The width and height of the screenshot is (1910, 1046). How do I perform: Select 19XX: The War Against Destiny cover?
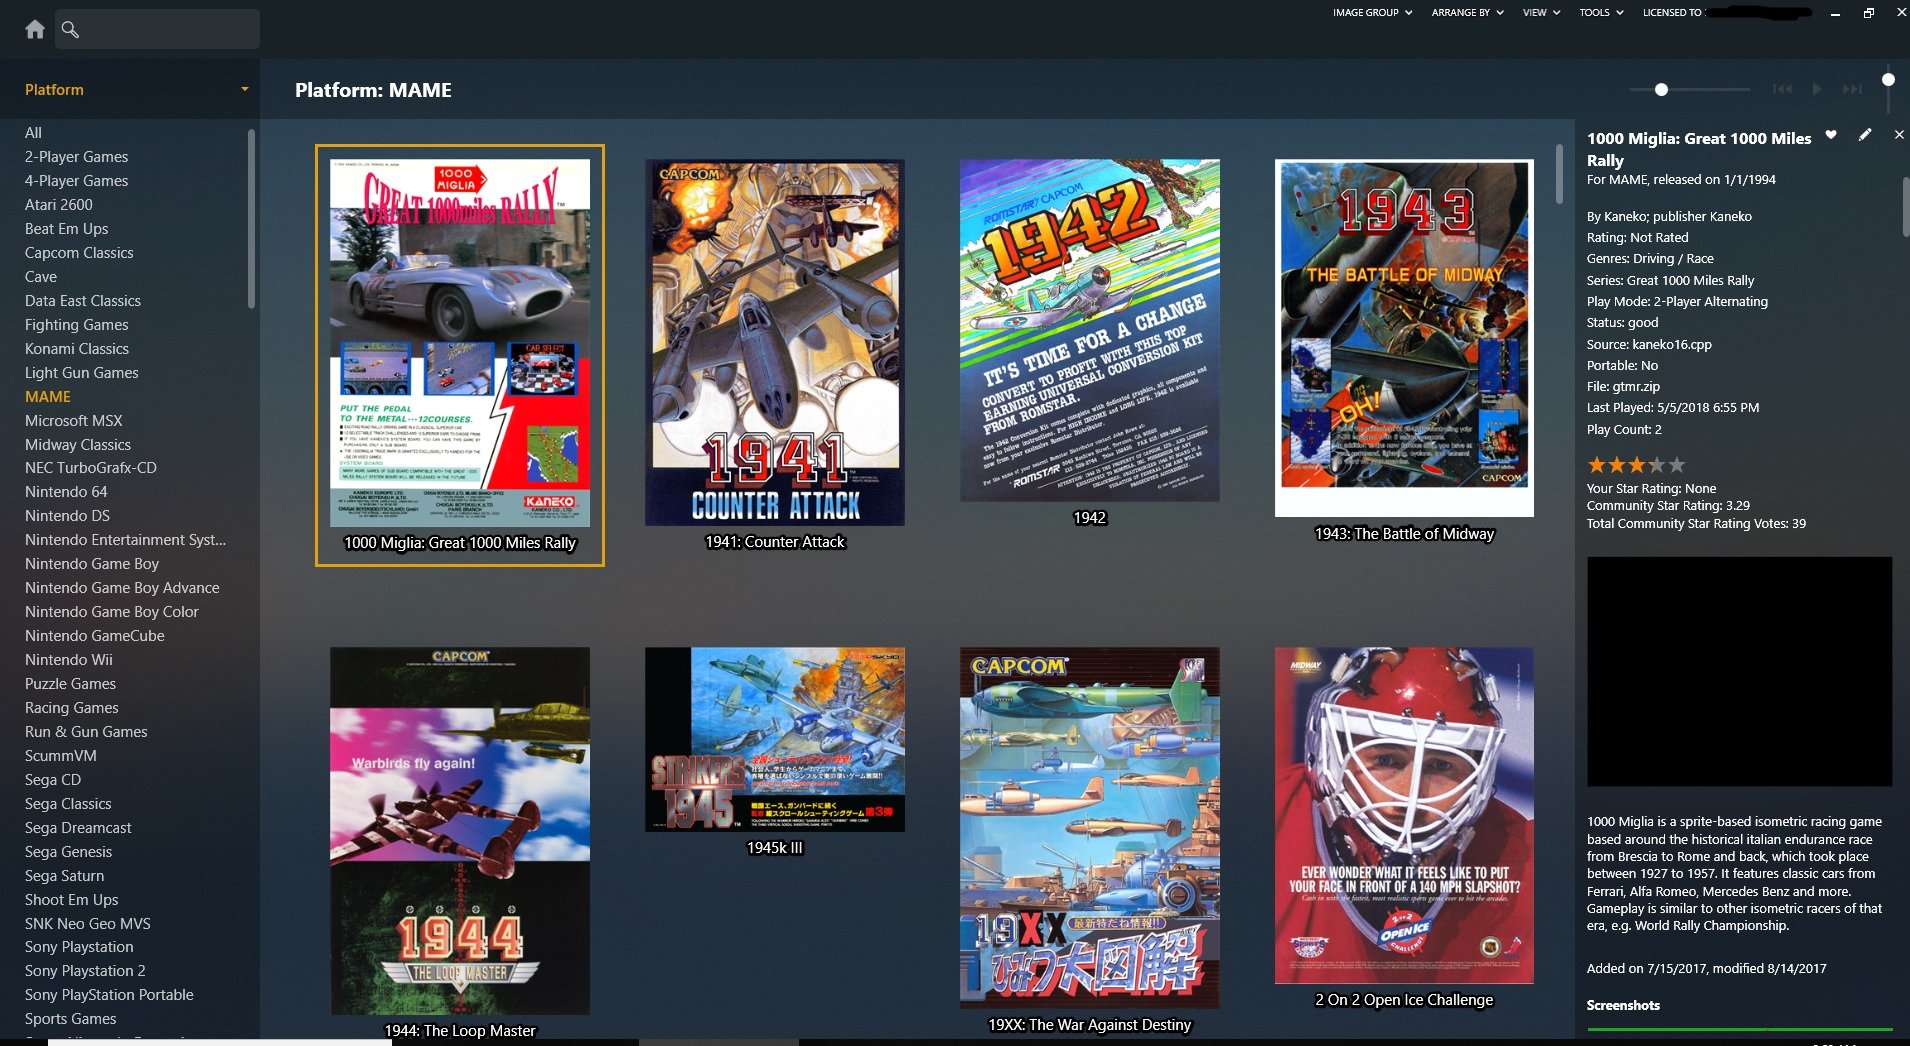(x=1090, y=828)
